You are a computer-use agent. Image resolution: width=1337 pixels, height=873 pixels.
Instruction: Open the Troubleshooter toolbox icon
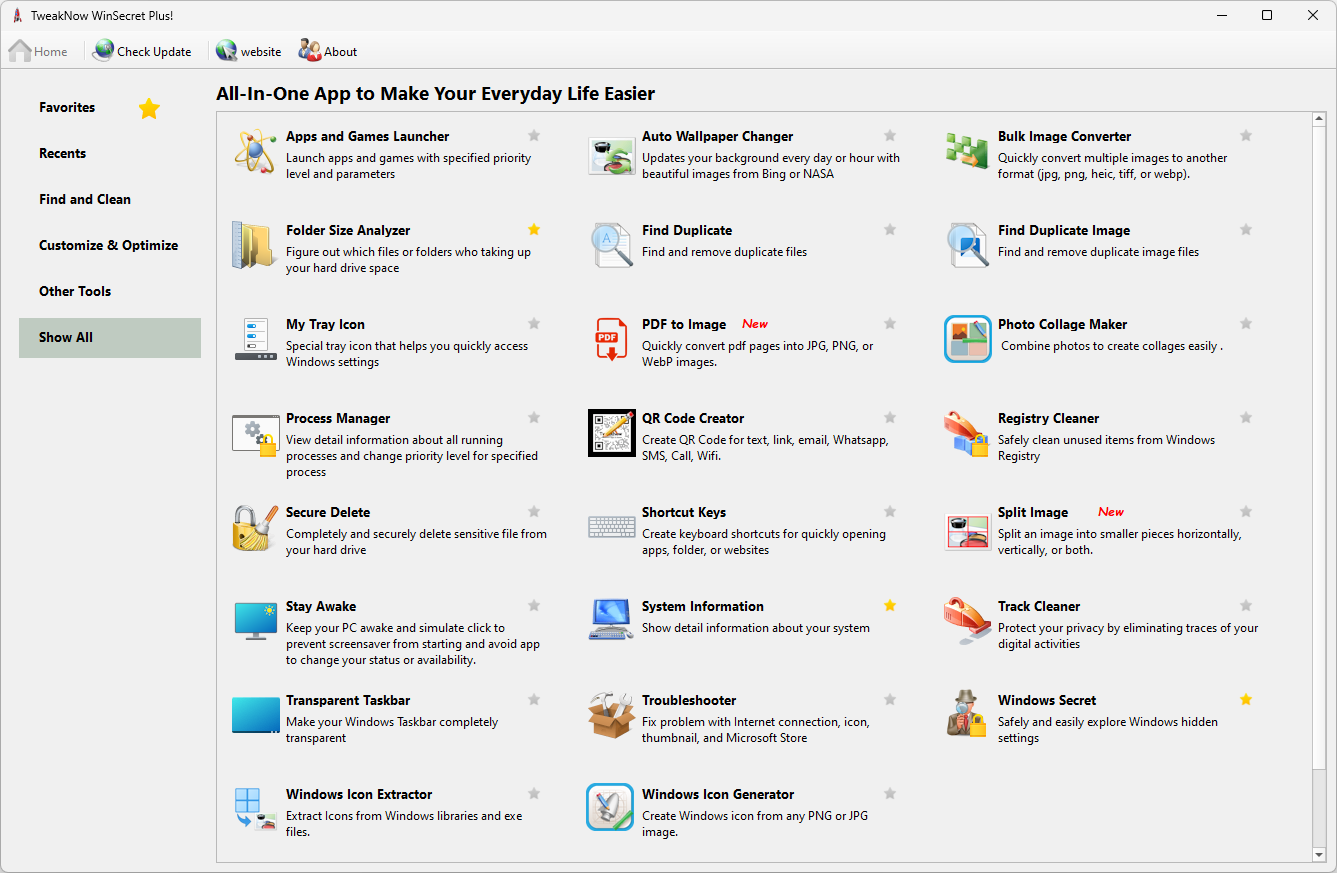611,715
